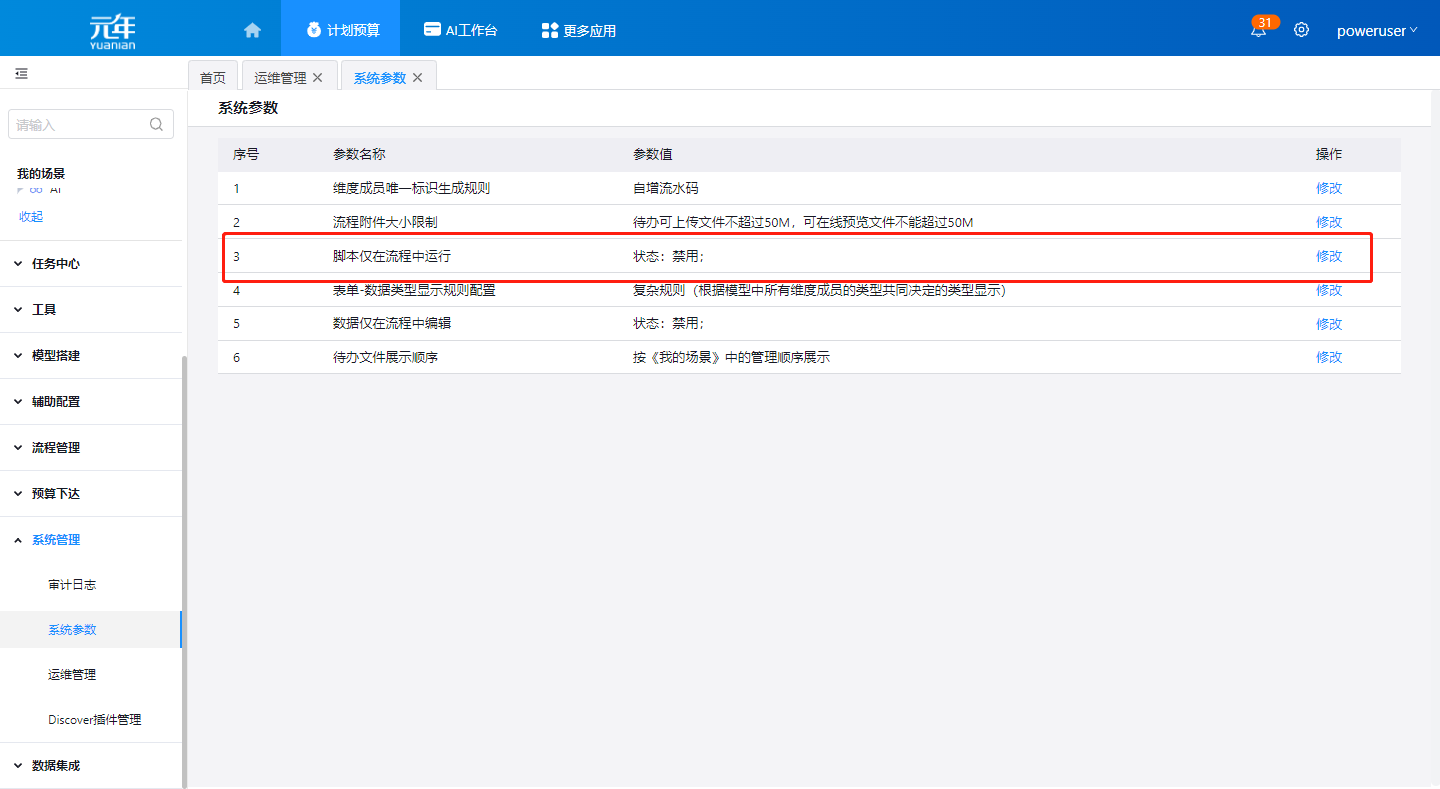Open the notification bell with 31 badge
Screen dimensions: 1440x789
(x=1258, y=30)
